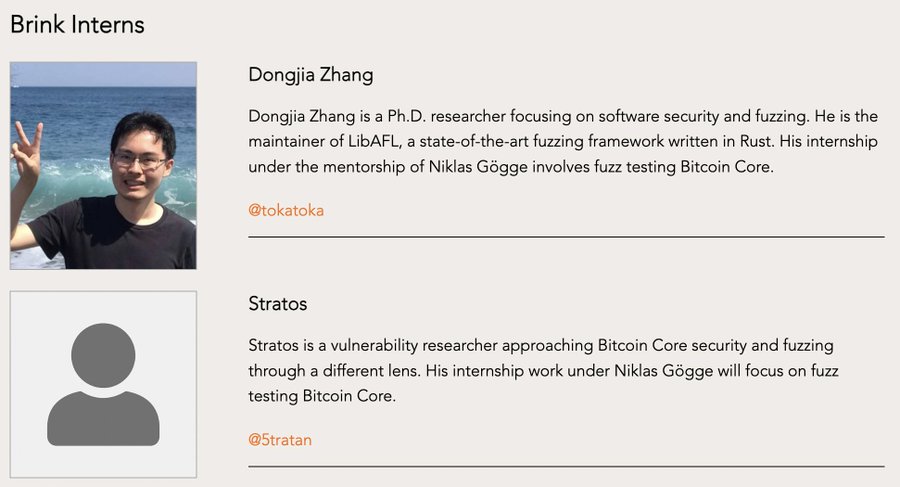This screenshot has width=900, height=487.
Task: Click Dongjia Zhang's profile photo
Action: [103, 165]
